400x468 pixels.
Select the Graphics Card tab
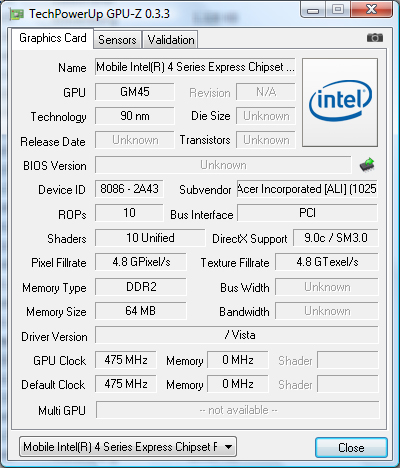pos(53,39)
